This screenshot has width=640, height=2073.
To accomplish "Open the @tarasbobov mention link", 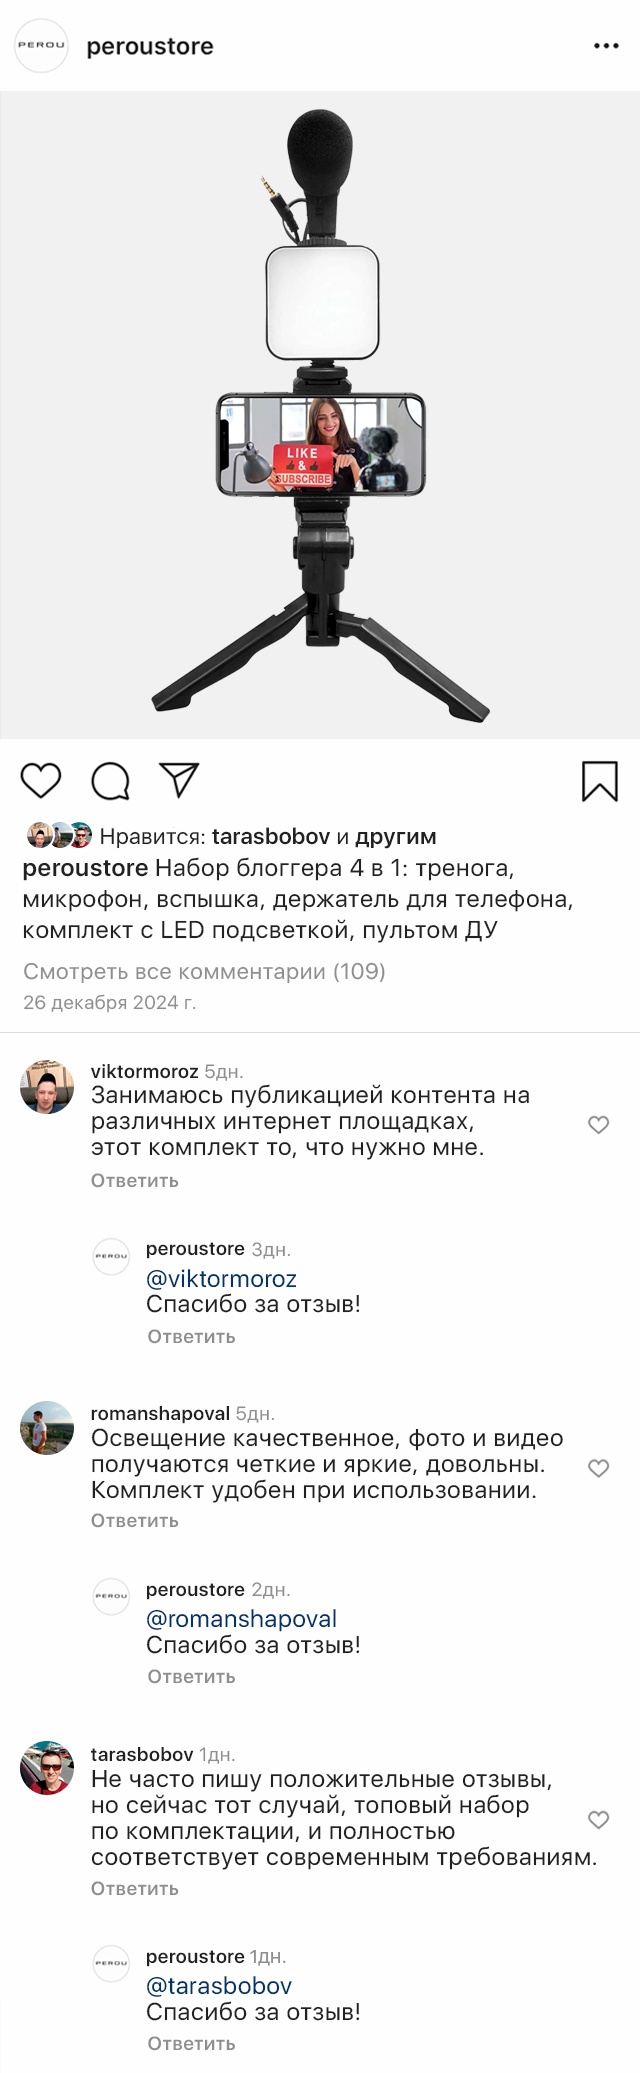I will pyautogui.click(x=219, y=1985).
